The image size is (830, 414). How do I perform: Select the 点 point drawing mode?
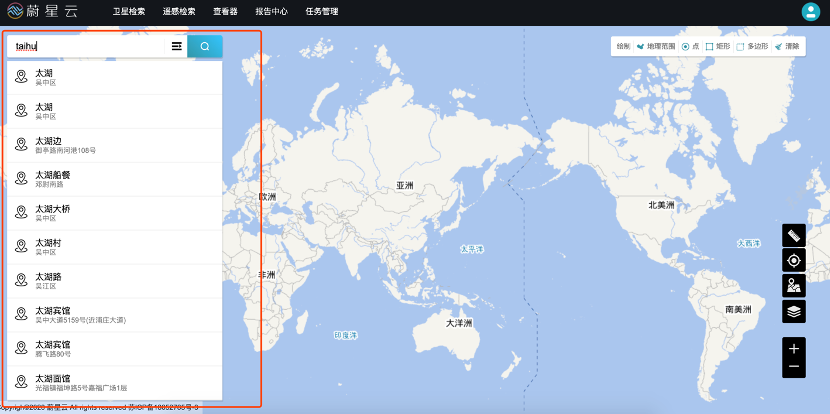[690, 46]
